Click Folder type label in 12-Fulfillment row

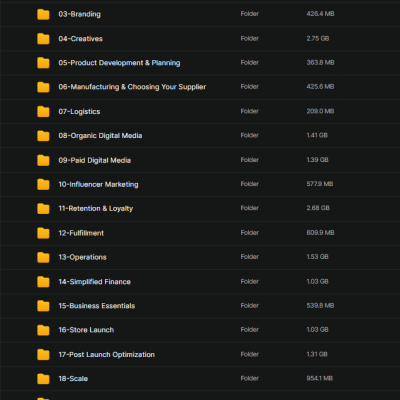(x=250, y=233)
